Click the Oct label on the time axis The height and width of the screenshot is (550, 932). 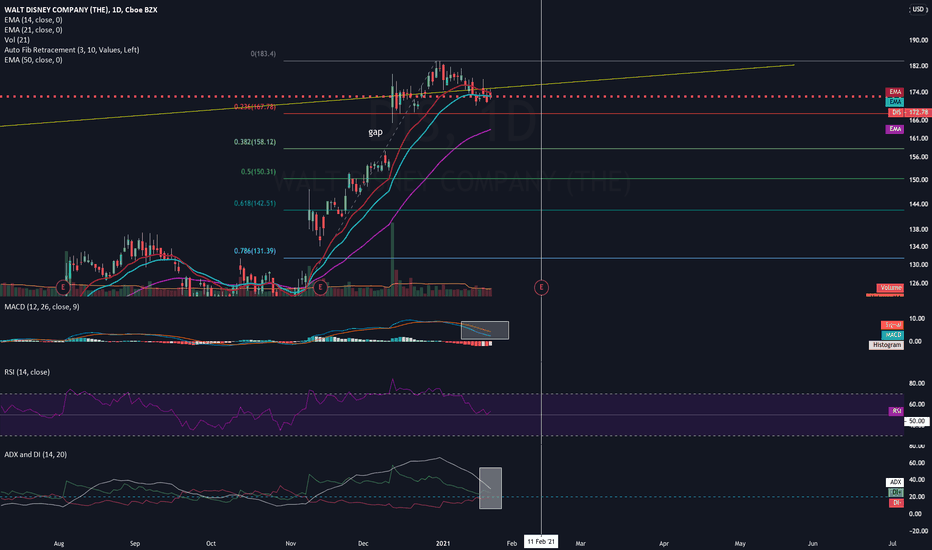tap(210, 543)
